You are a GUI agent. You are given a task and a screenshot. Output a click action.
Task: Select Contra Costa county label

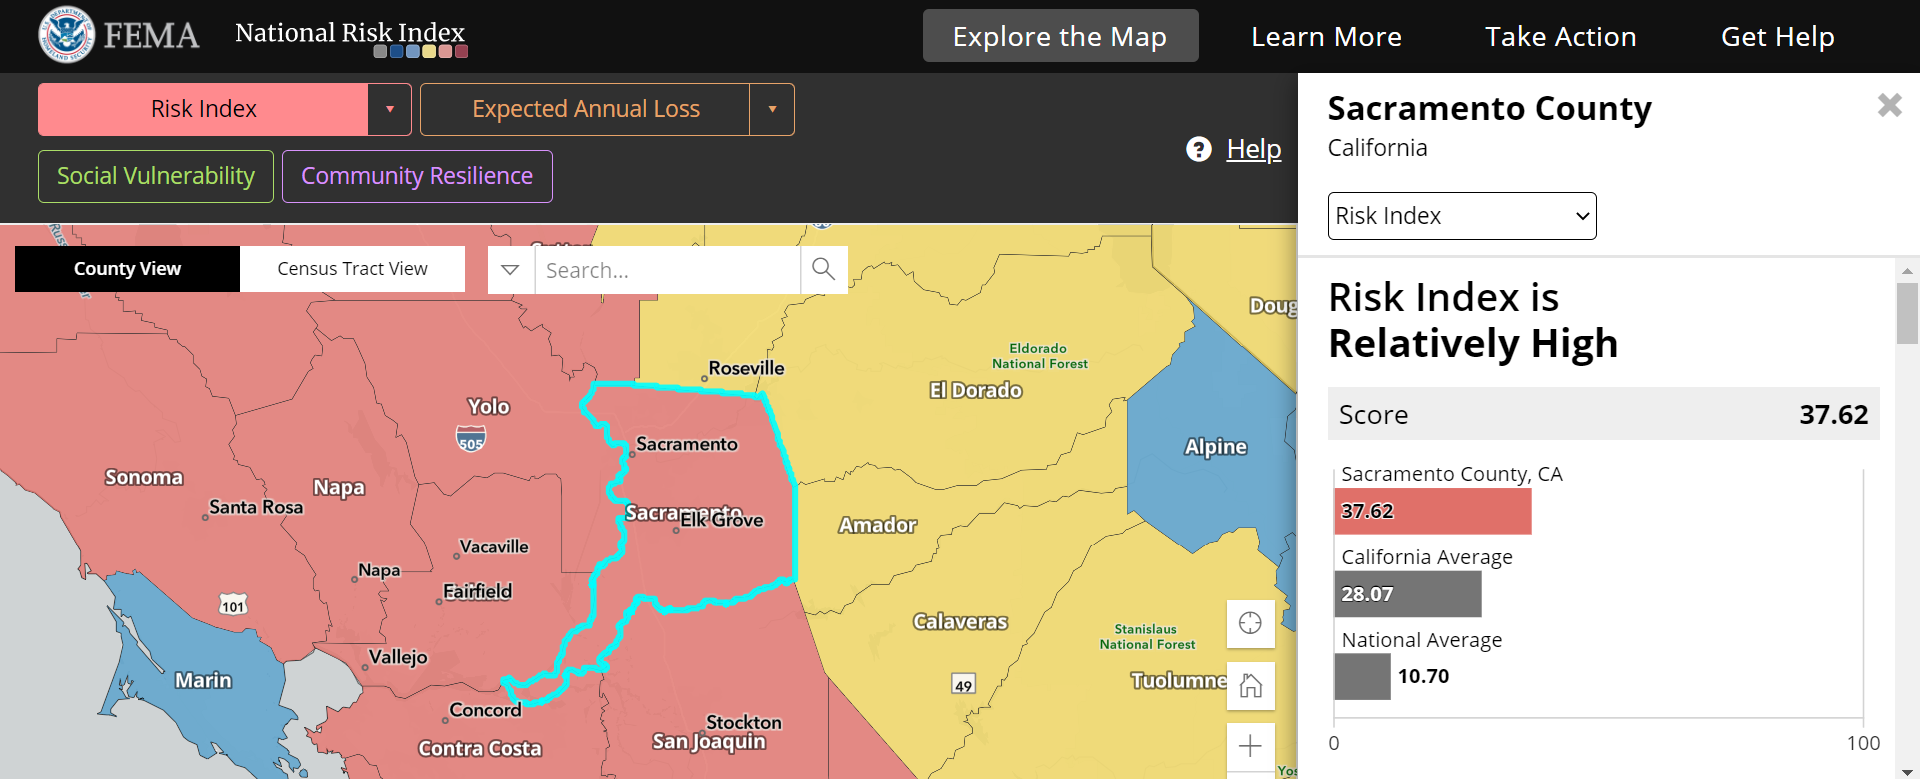[480, 748]
